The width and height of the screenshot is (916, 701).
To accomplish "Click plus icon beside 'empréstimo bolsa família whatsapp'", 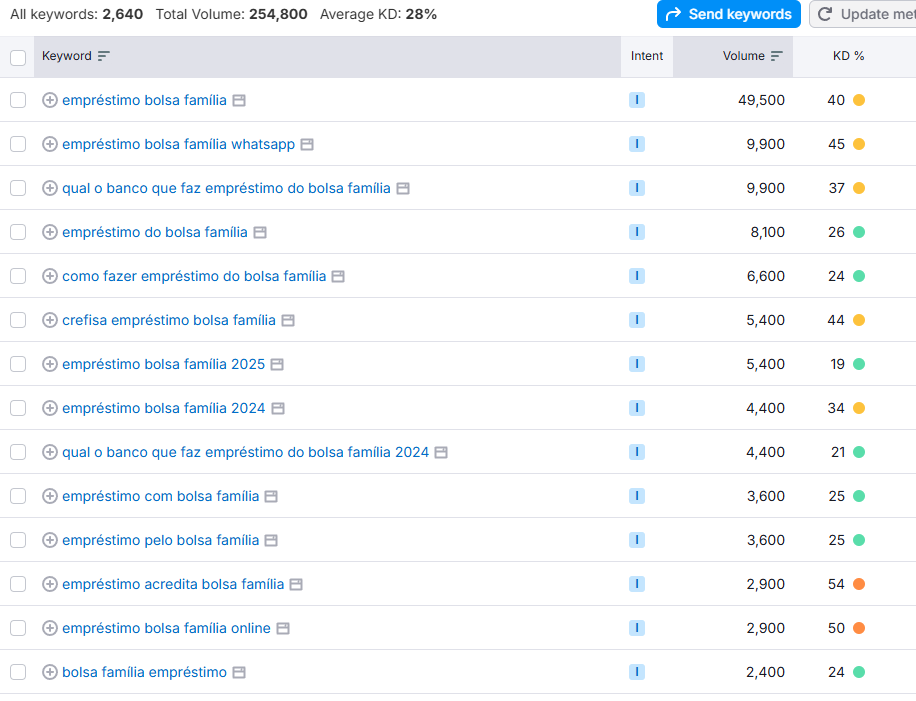I will tap(50, 144).
